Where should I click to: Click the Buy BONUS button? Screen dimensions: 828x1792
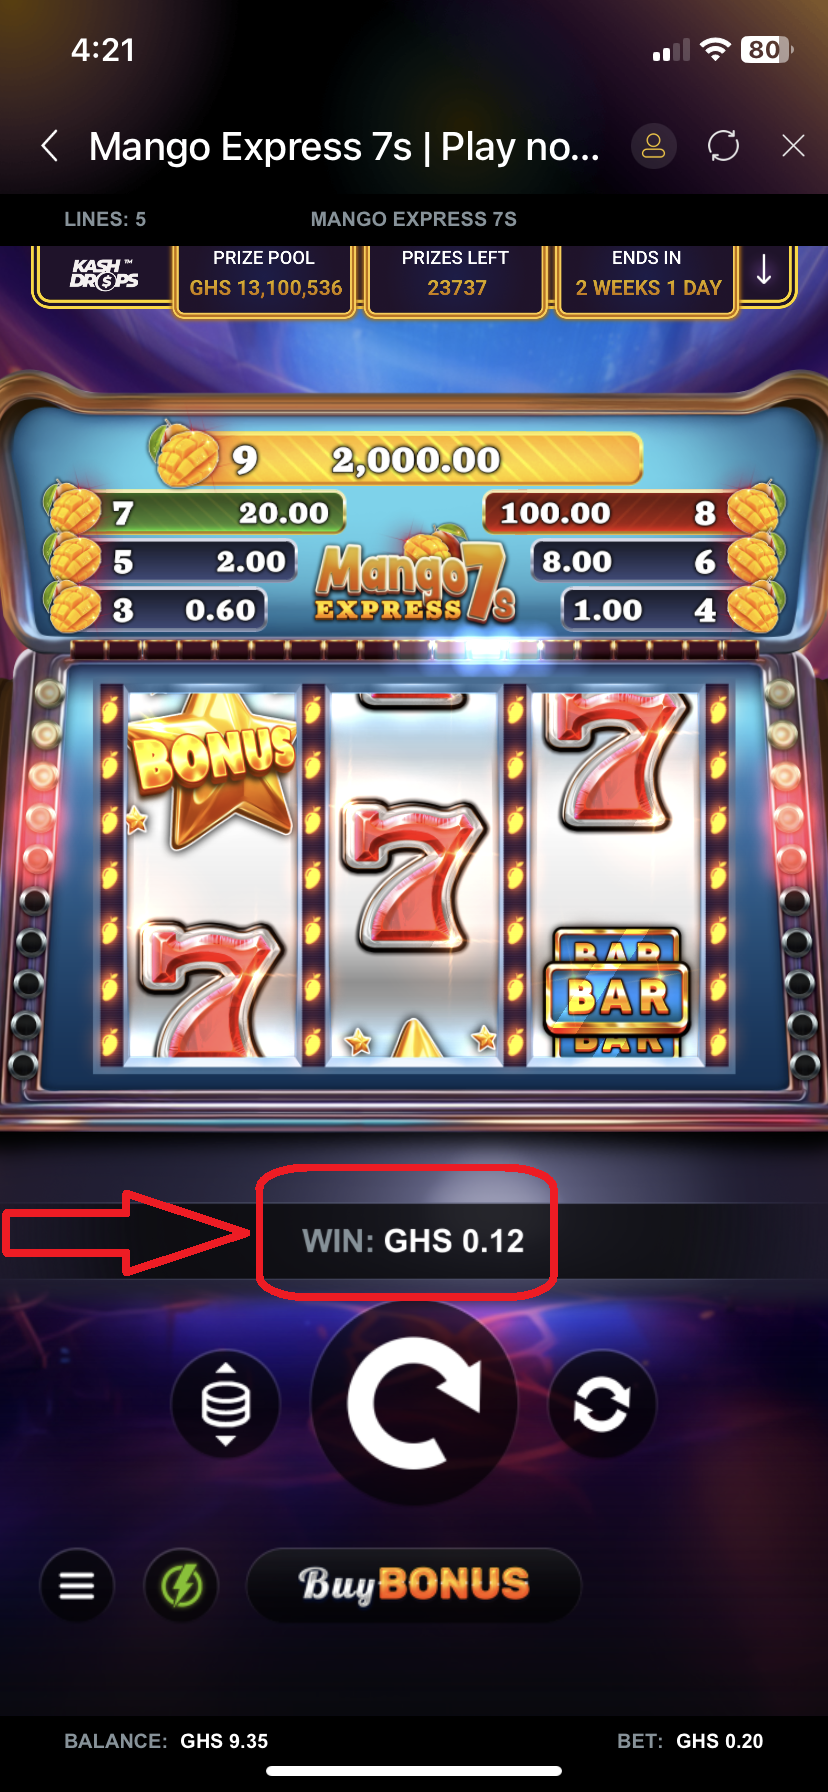tap(414, 1585)
